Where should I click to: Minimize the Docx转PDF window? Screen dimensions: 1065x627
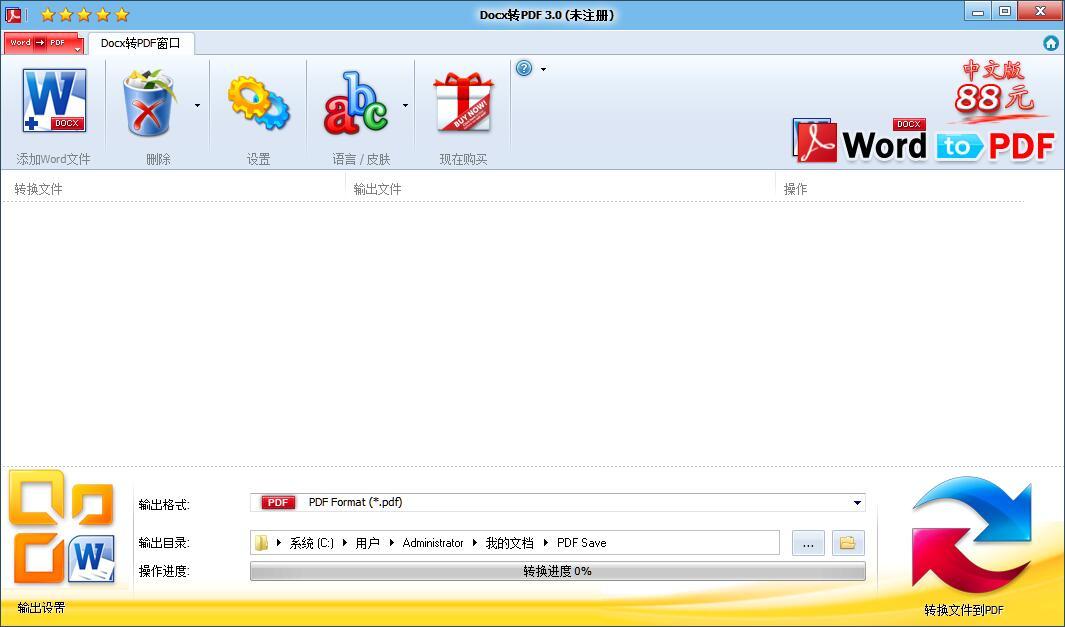(978, 12)
